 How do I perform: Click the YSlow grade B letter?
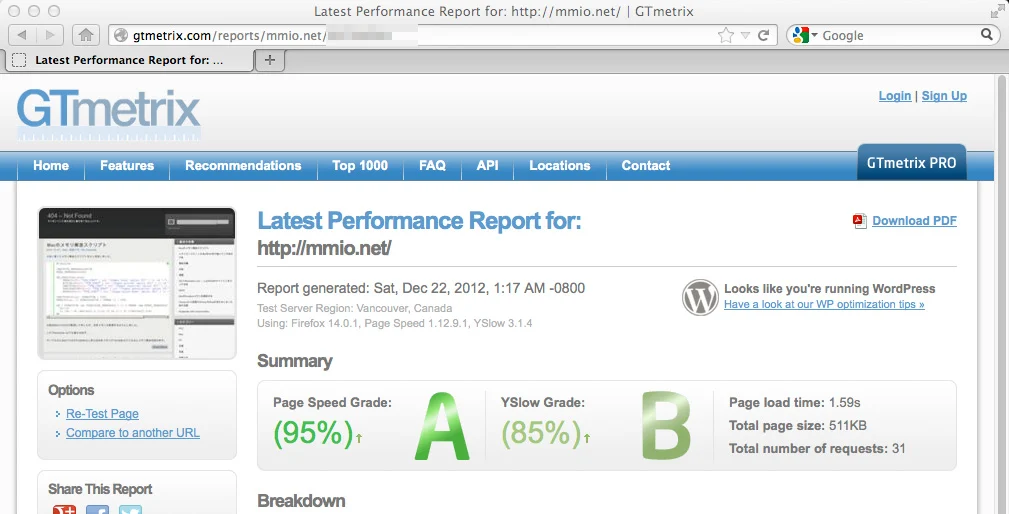pyautogui.click(x=667, y=427)
